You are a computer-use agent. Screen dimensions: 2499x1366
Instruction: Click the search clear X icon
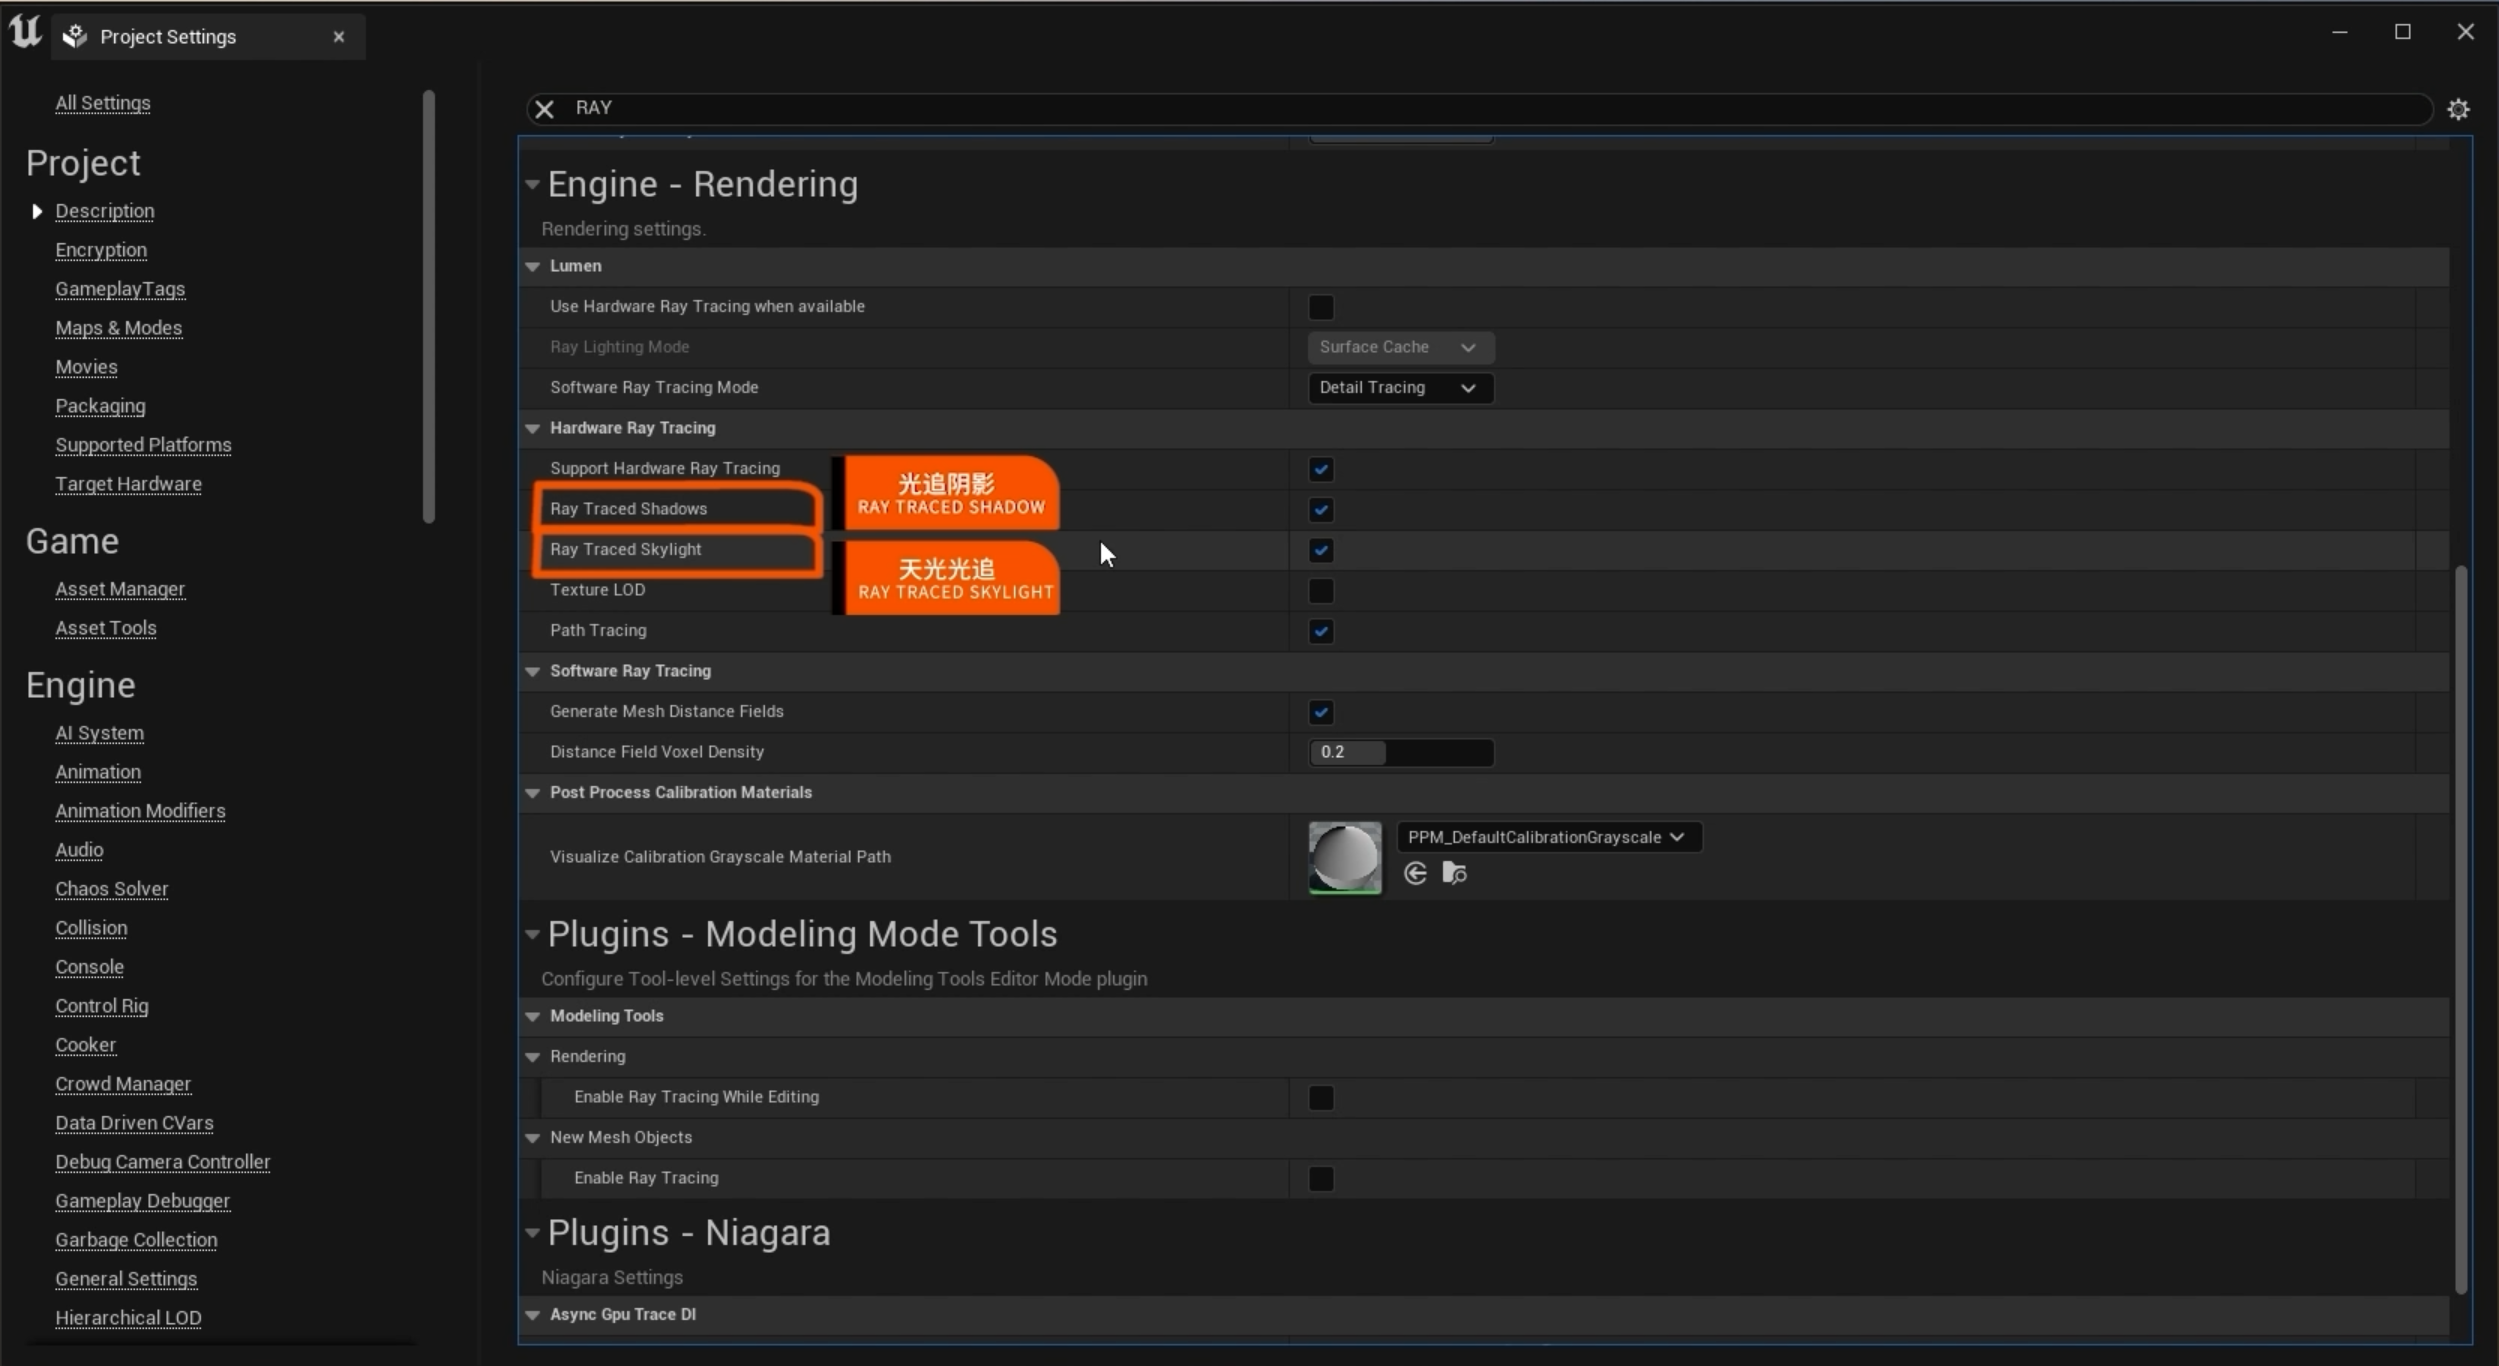click(544, 108)
